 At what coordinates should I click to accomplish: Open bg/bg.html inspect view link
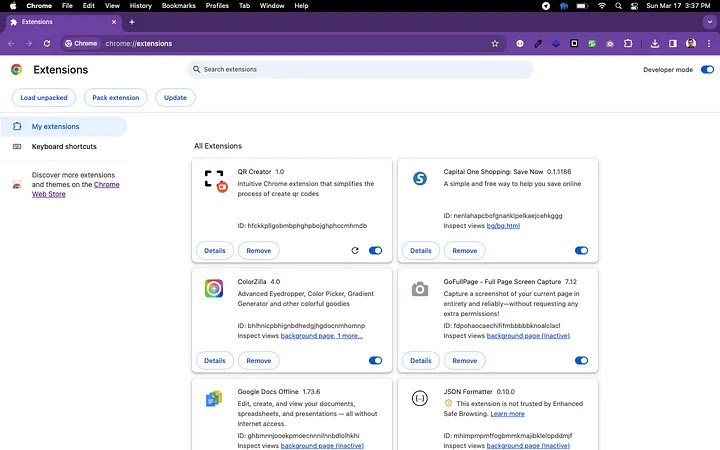(x=503, y=226)
